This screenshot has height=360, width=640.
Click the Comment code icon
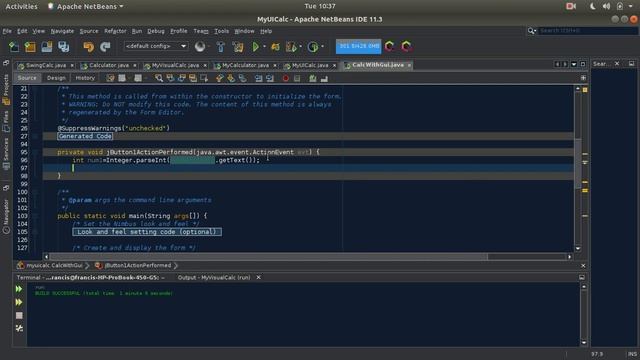pos(313,78)
